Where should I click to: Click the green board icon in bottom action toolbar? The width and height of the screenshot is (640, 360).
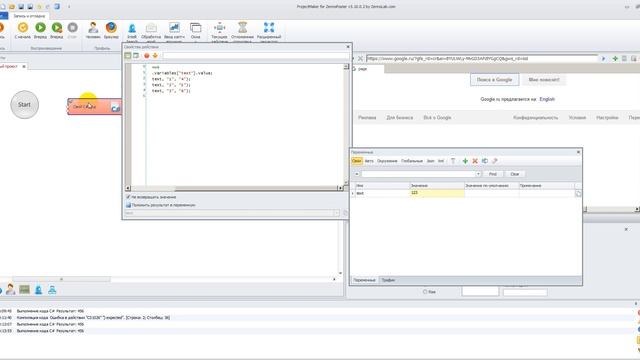pos(24,290)
